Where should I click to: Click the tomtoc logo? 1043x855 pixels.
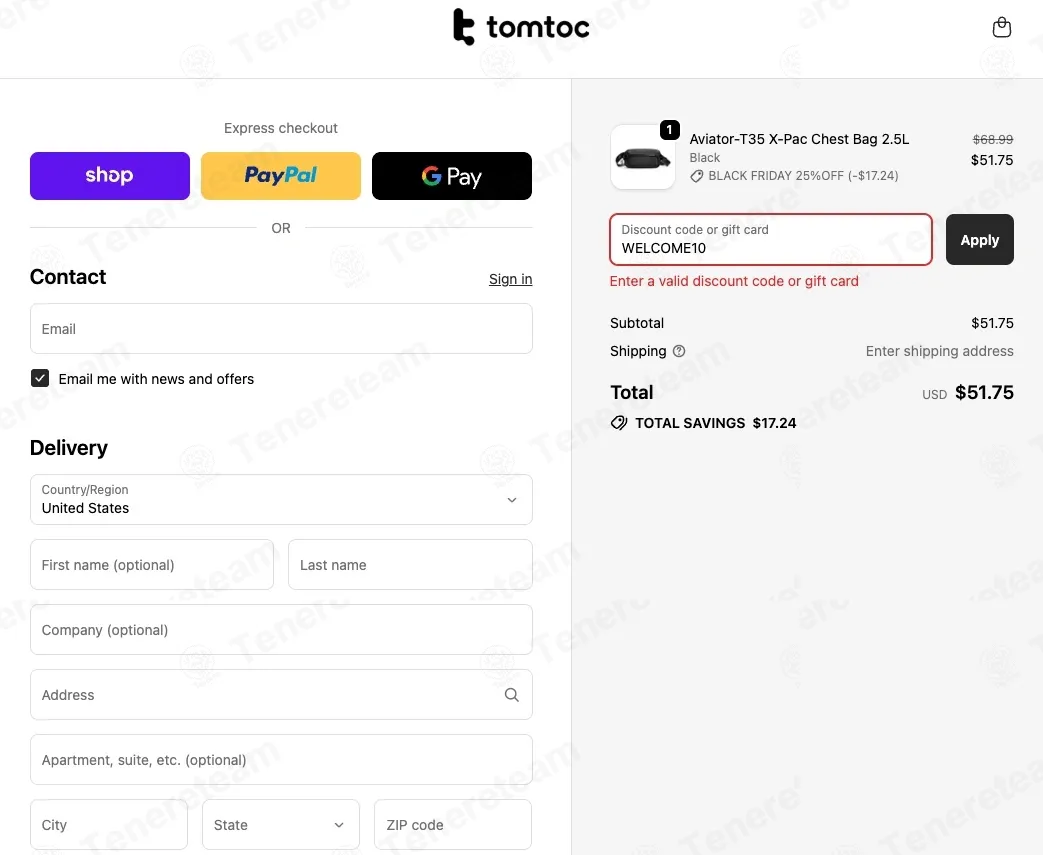(521, 28)
